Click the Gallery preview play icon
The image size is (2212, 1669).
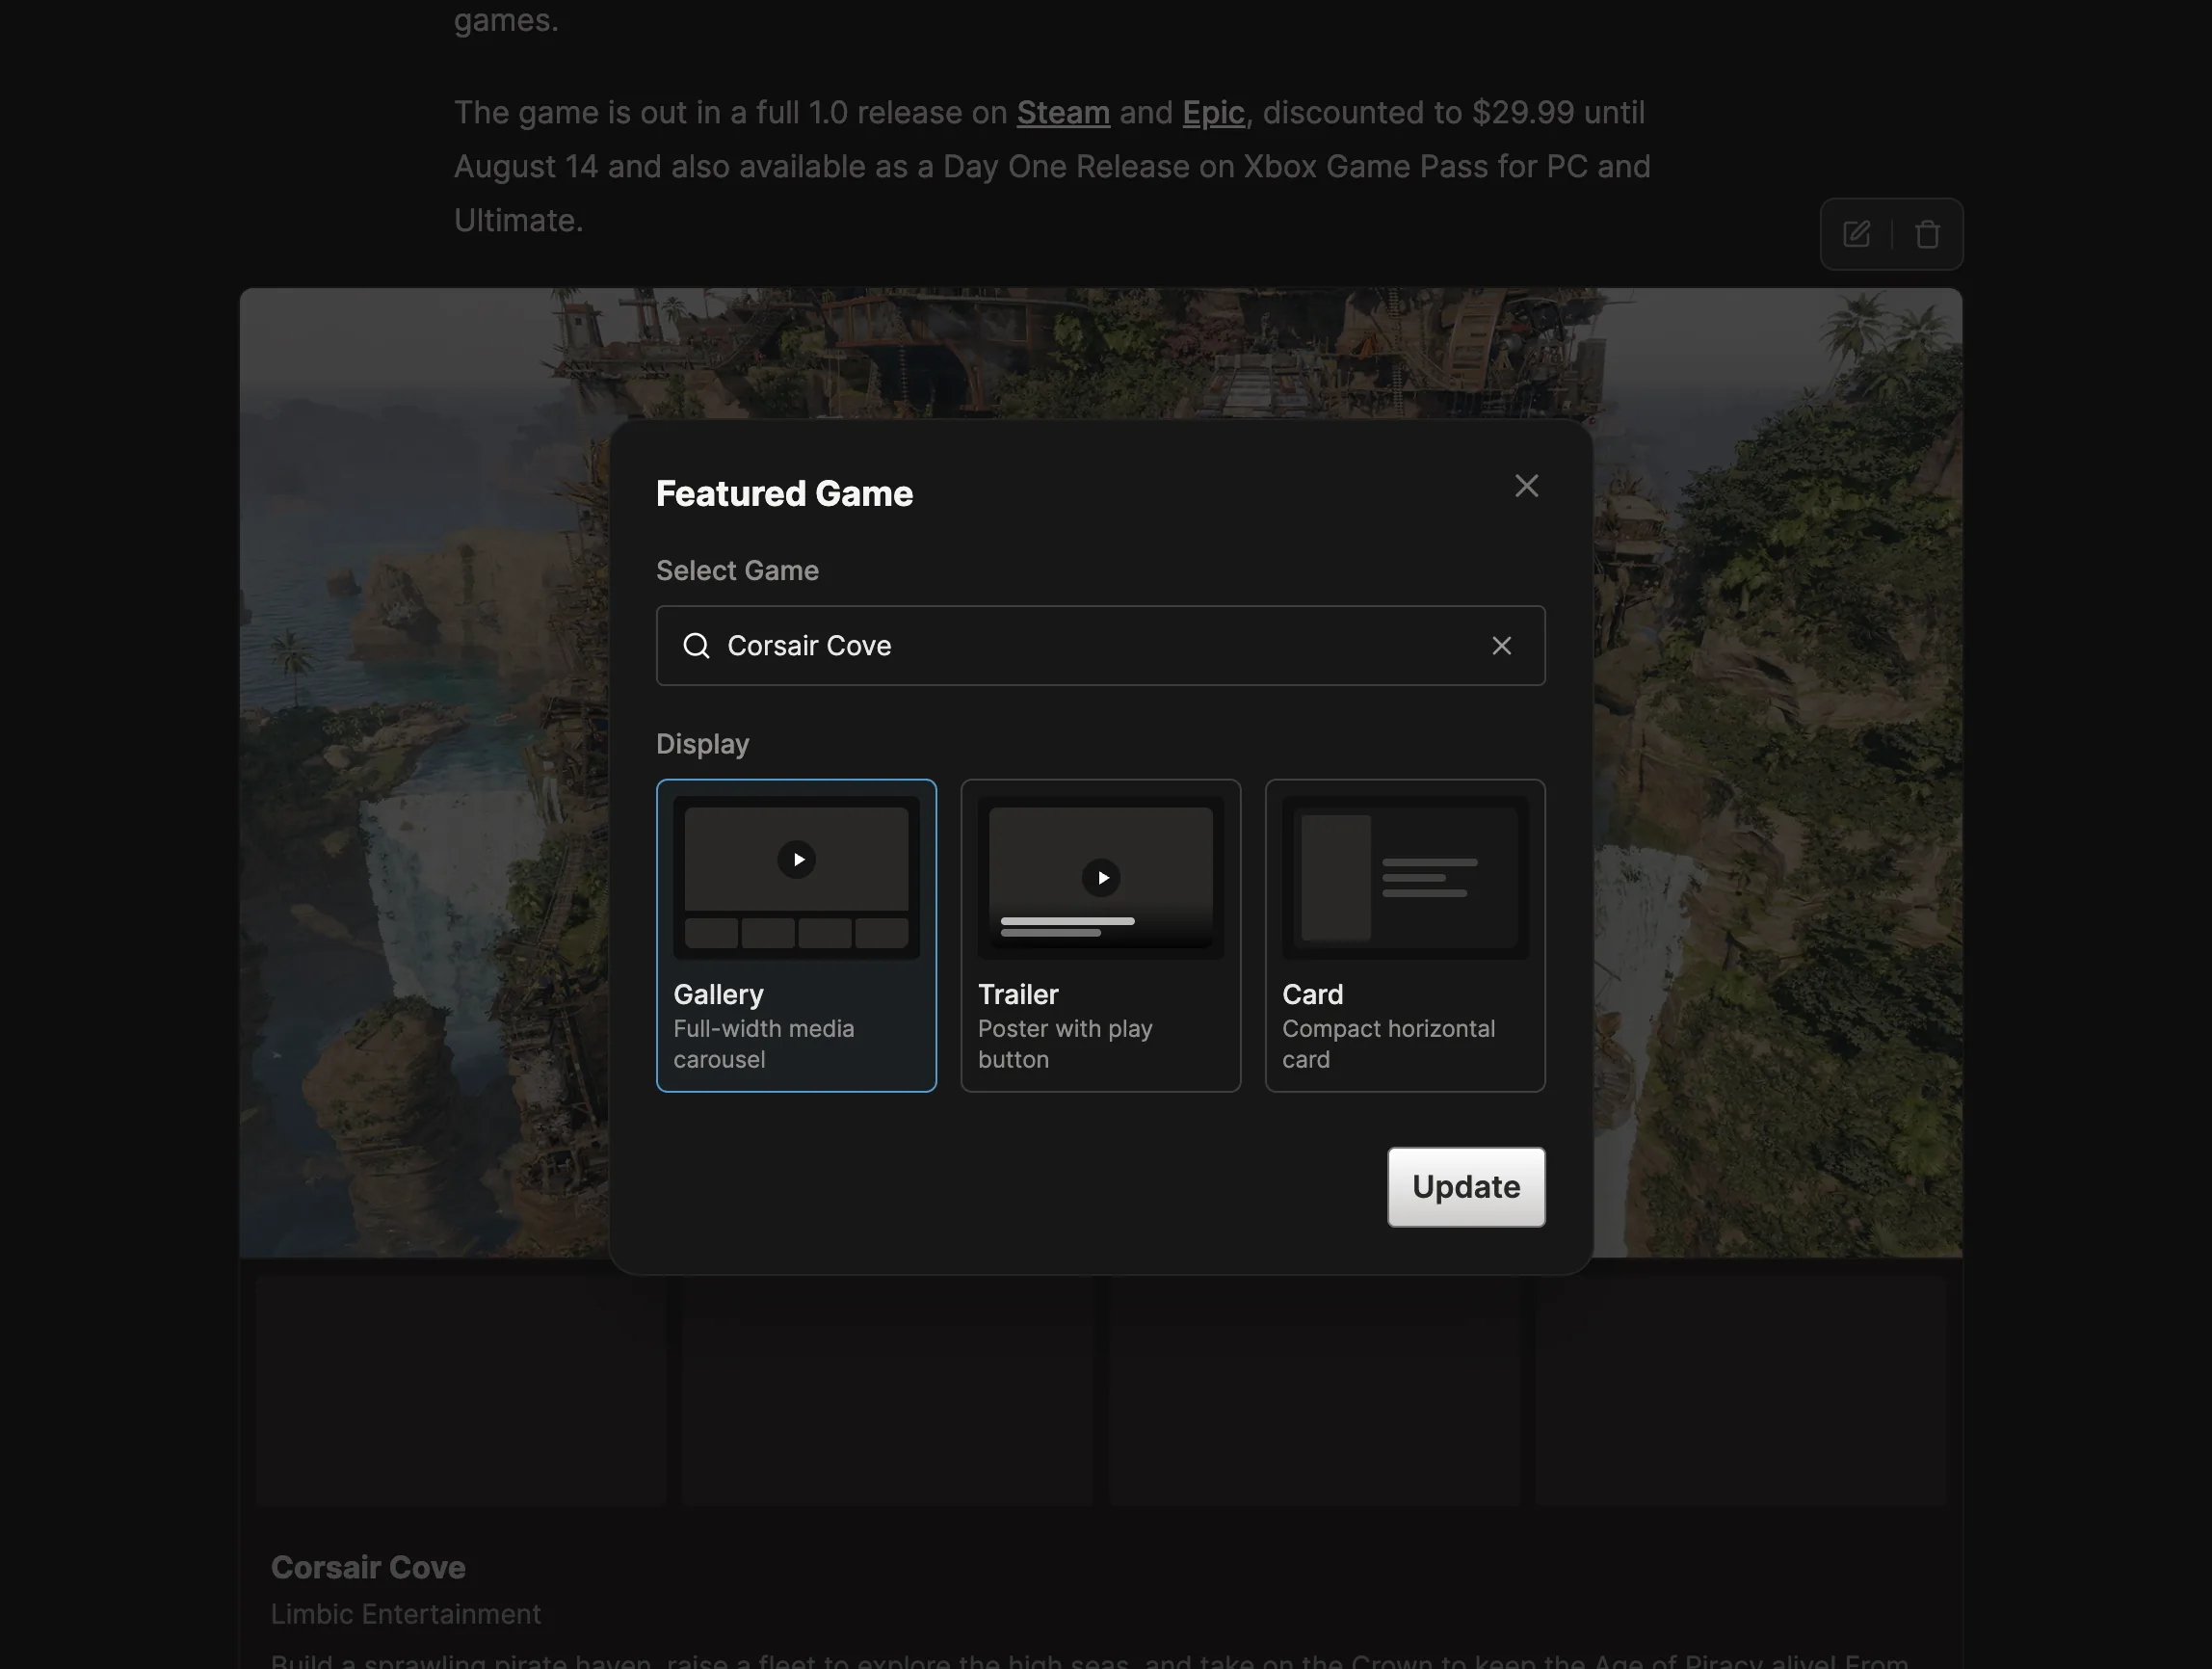[796, 860]
